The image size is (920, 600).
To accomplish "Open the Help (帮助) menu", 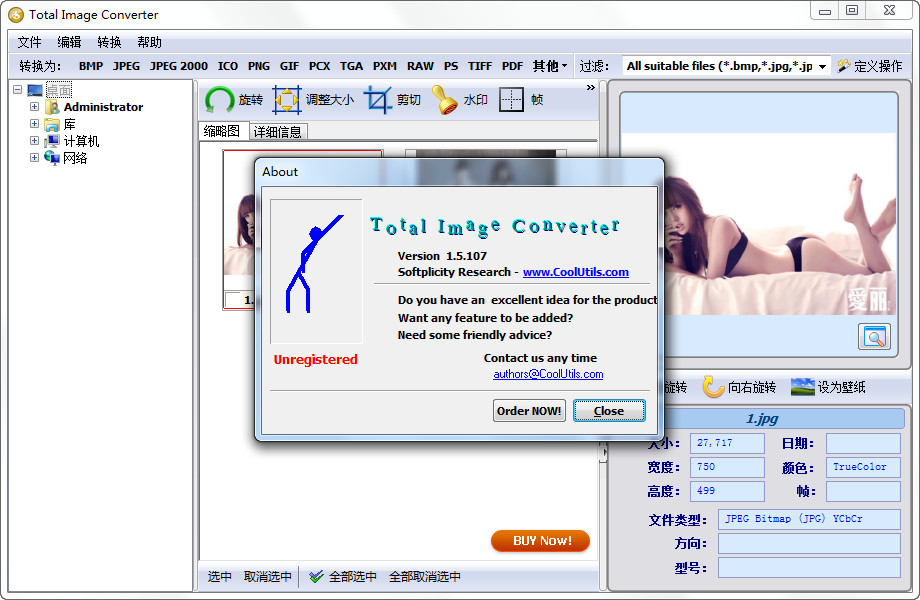I will coord(149,42).
